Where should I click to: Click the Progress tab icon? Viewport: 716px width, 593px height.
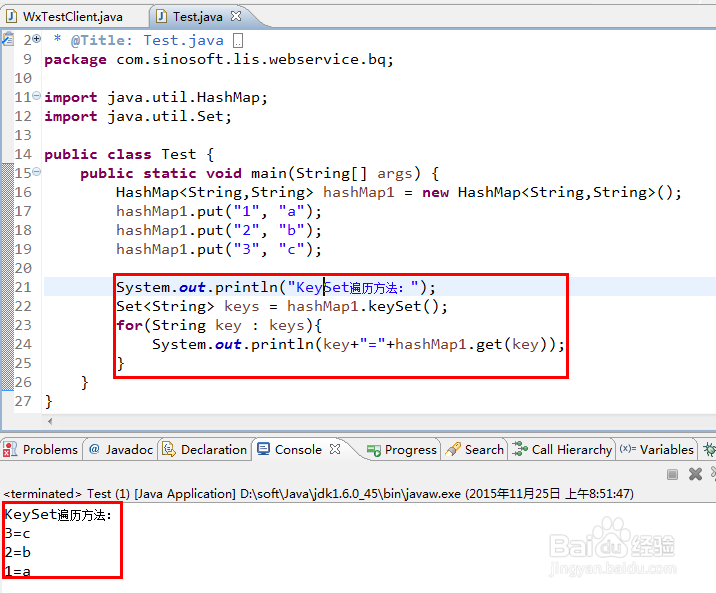(x=374, y=451)
